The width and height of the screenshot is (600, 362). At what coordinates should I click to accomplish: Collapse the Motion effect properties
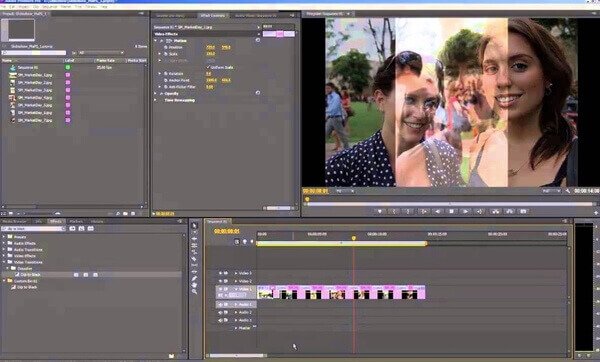pyautogui.click(x=155, y=41)
